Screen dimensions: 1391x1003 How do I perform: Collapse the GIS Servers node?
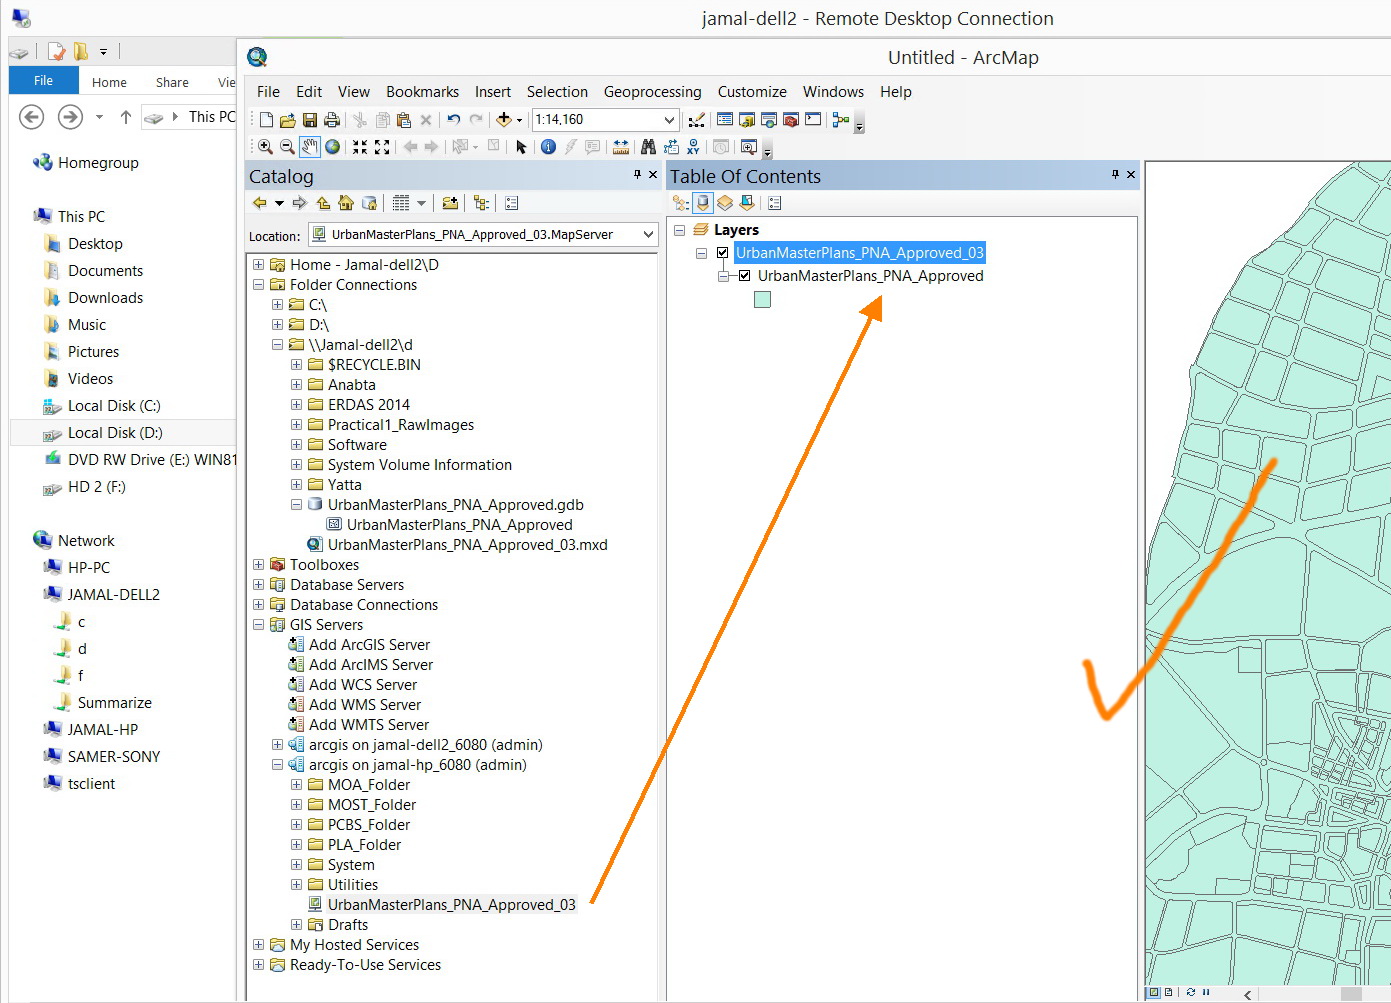tap(259, 625)
